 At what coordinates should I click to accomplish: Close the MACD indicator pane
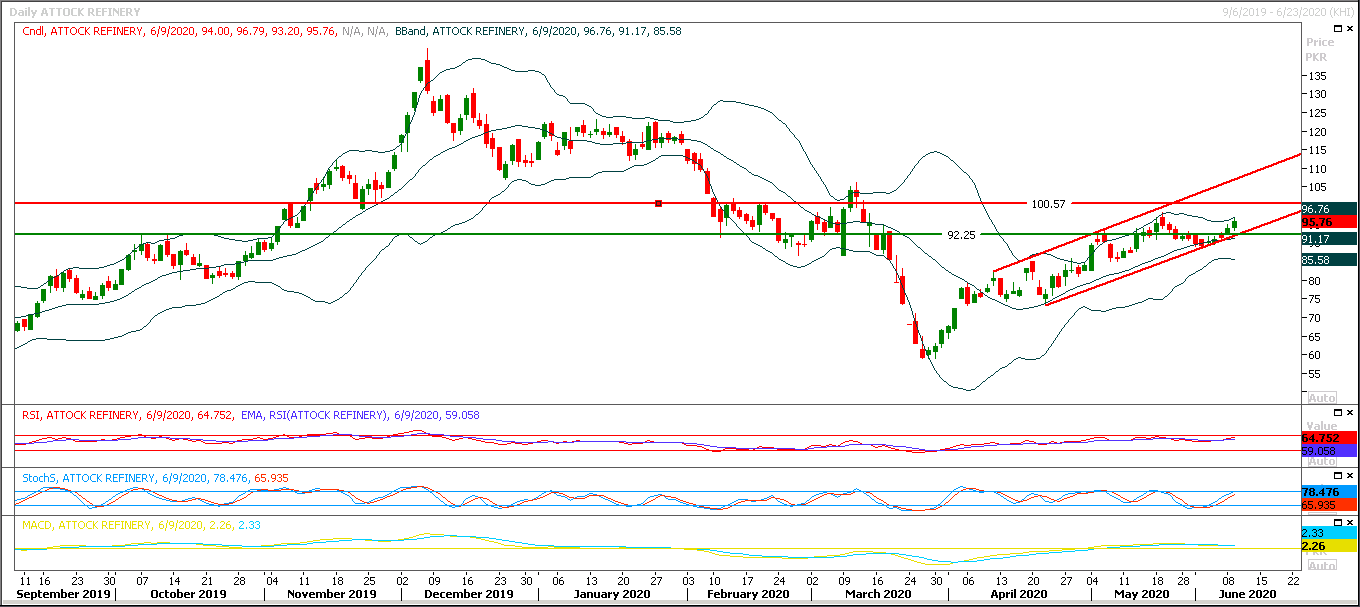(x=1349, y=523)
